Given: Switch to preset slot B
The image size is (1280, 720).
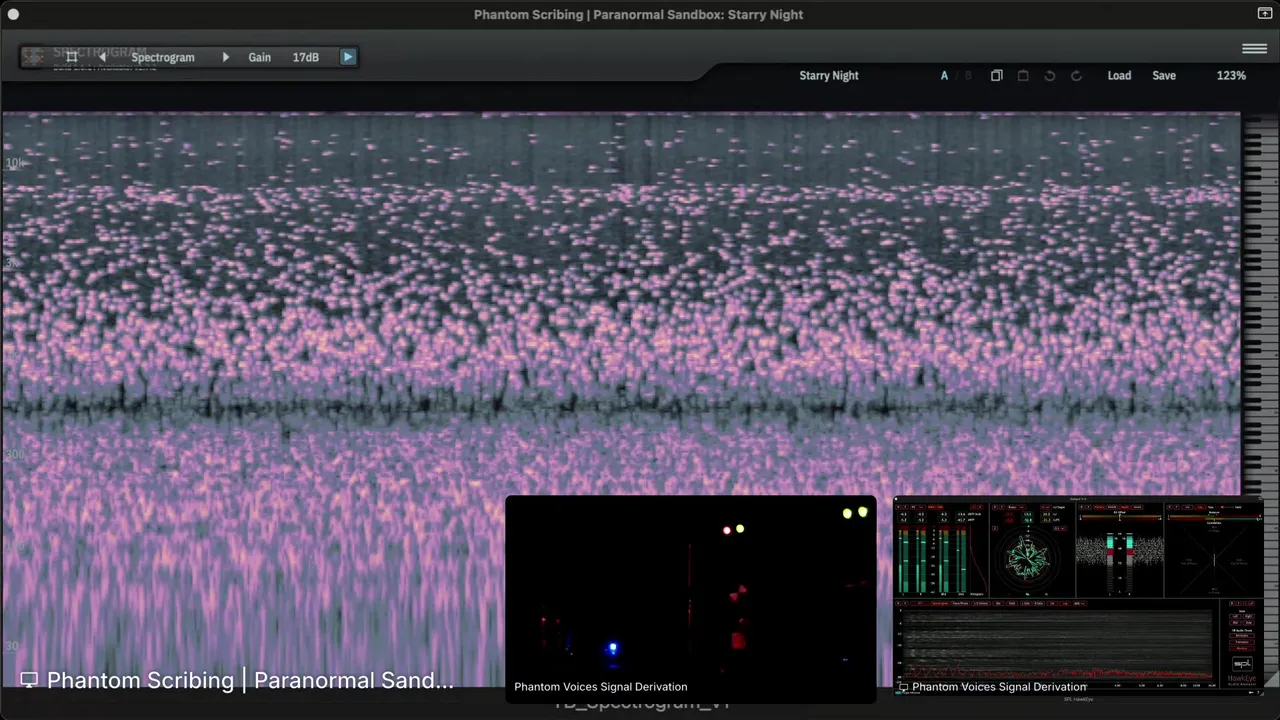Looking at the screenshot, I should 968,75.
